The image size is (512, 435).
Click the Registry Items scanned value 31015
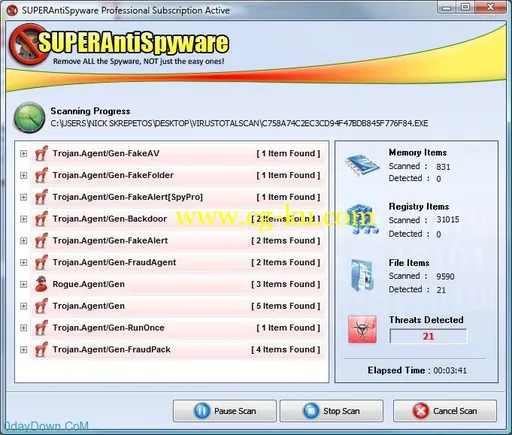click(x=448, y=220)
